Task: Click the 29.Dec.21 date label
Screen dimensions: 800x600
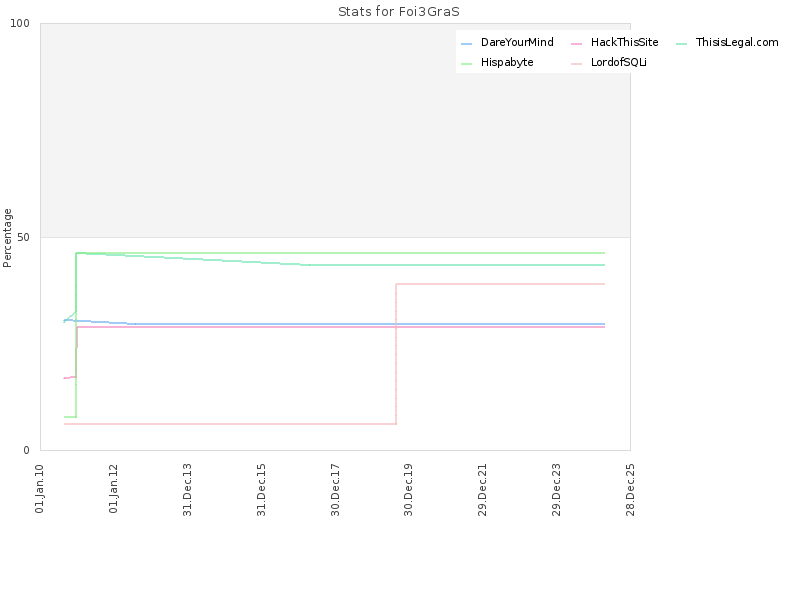Action: 482,490
